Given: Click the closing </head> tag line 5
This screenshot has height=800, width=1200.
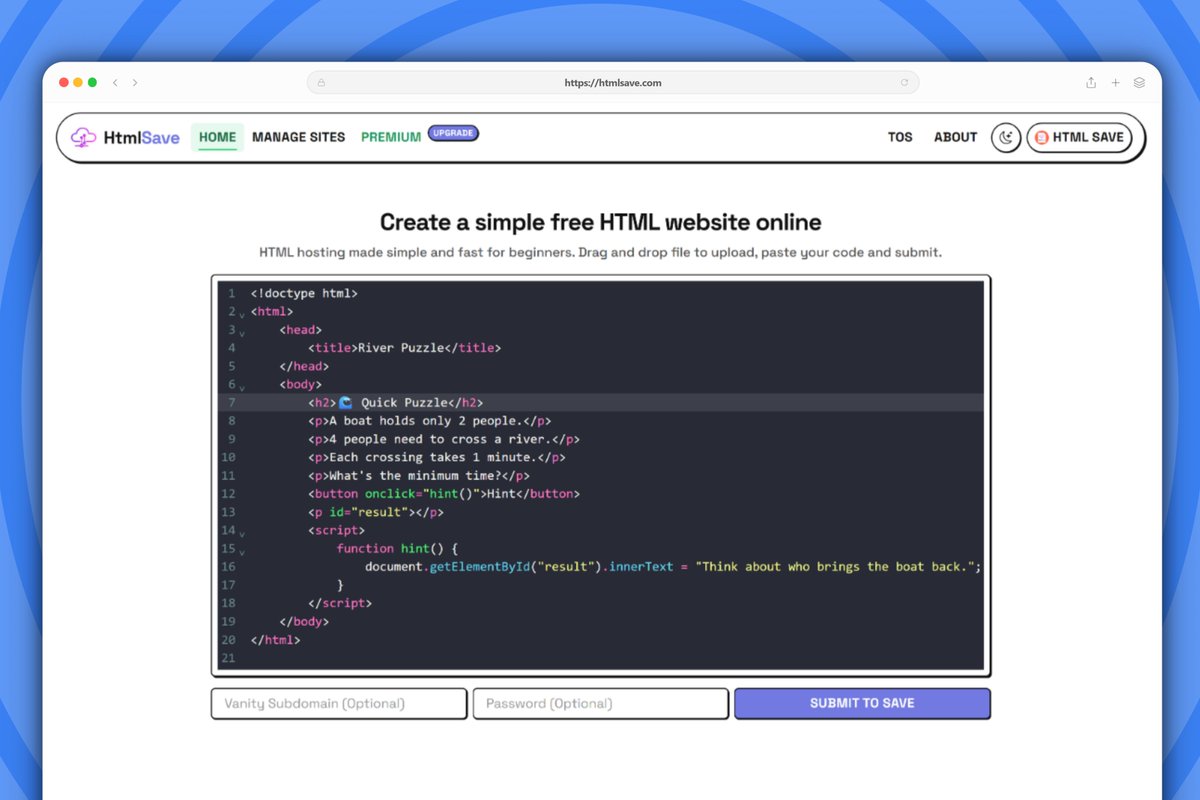Looking at the screenshot, I should tap(304, 366).
